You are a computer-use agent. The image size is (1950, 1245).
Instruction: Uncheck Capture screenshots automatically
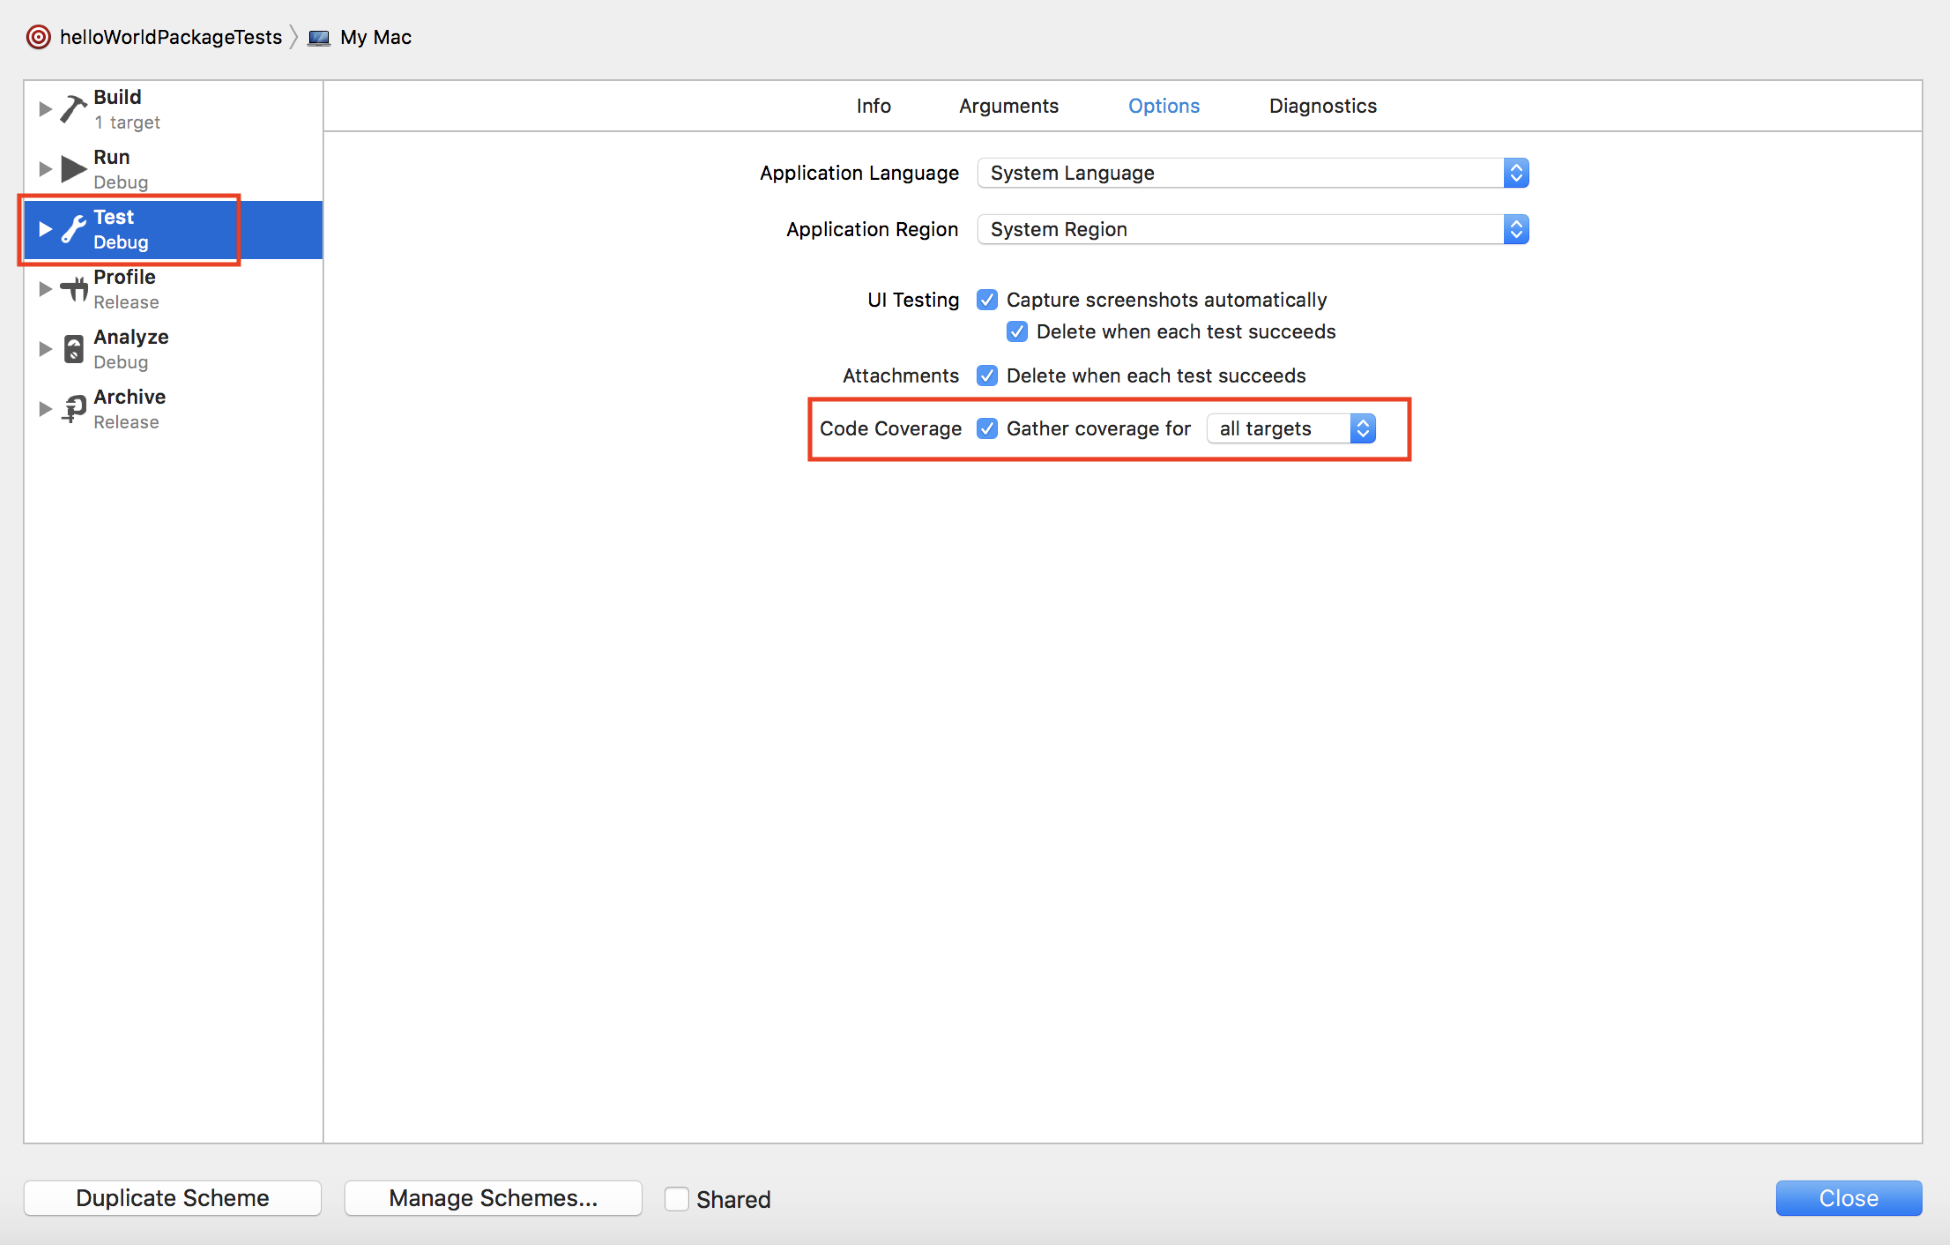[x=987, y=300]
